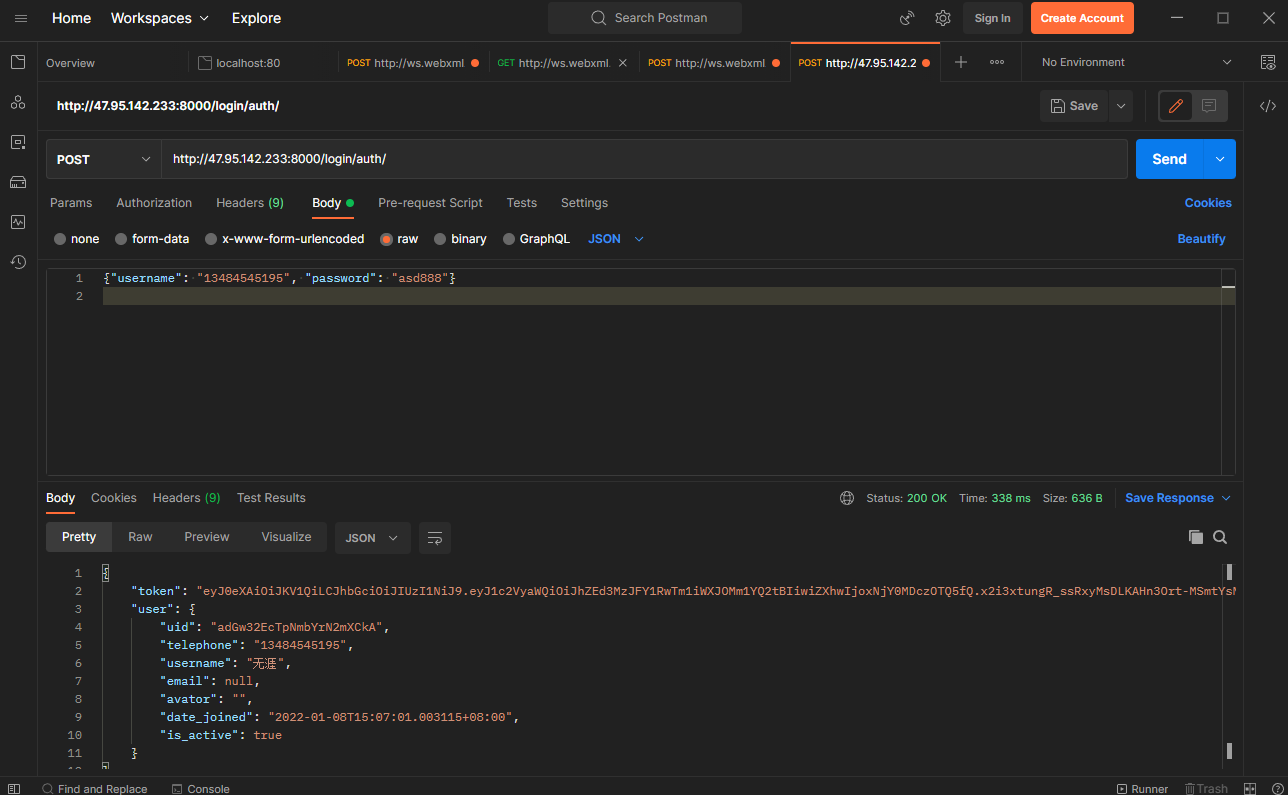
Task: Copy response using the copy icon
Action: [1195, 537]
